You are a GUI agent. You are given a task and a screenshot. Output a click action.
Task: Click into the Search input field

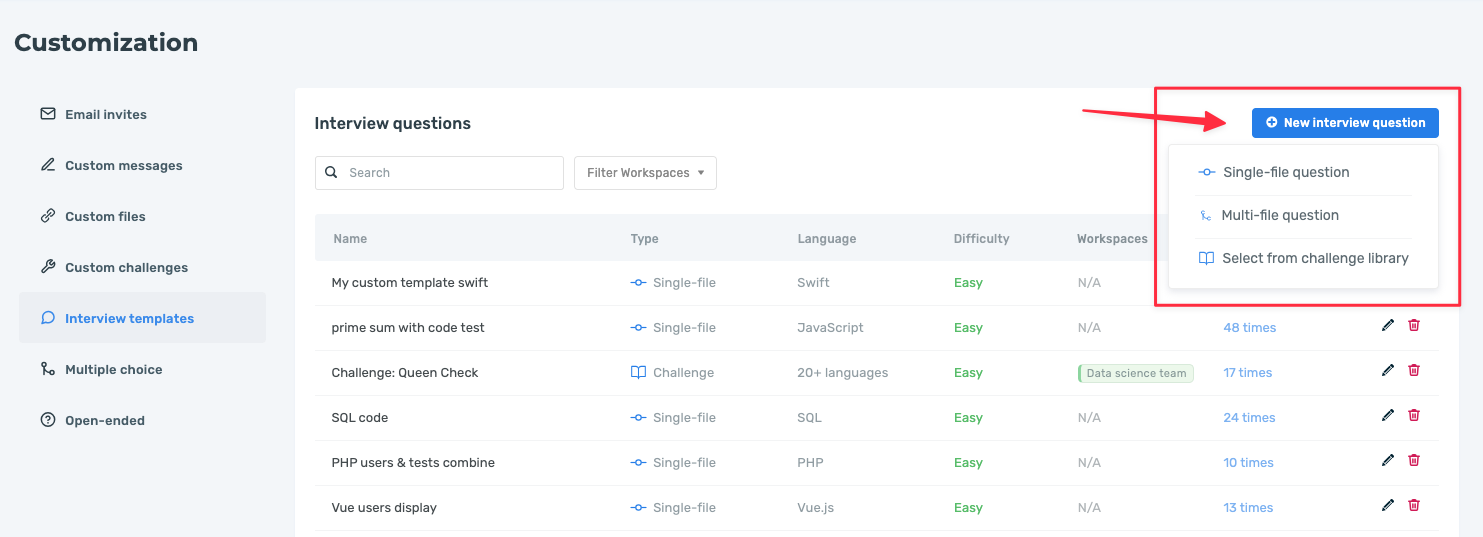click(x=450, y=173)
